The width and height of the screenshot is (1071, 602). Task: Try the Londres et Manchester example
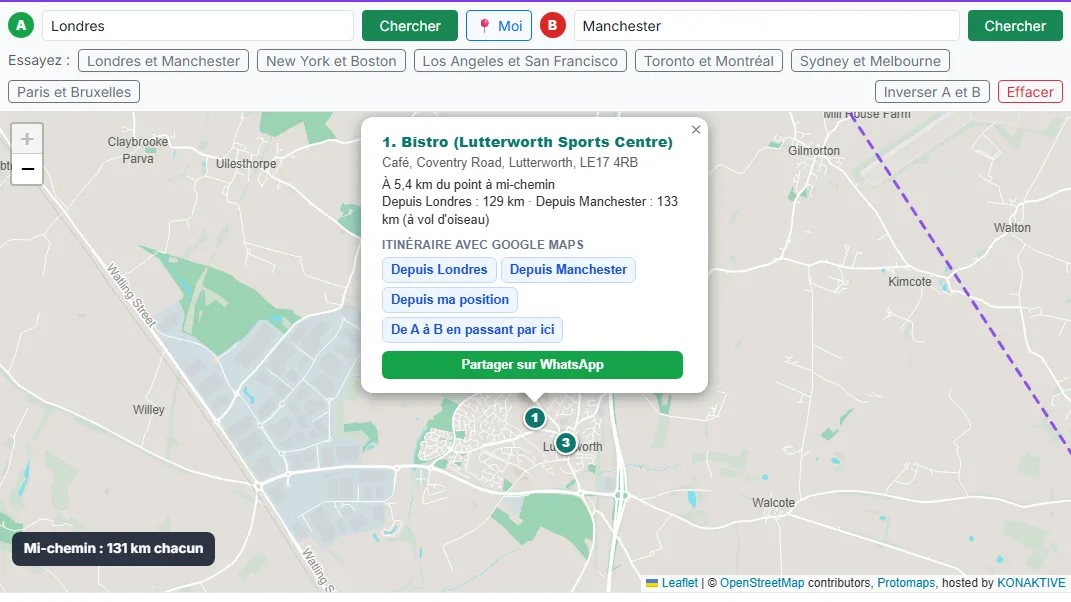tap(163, 61)
